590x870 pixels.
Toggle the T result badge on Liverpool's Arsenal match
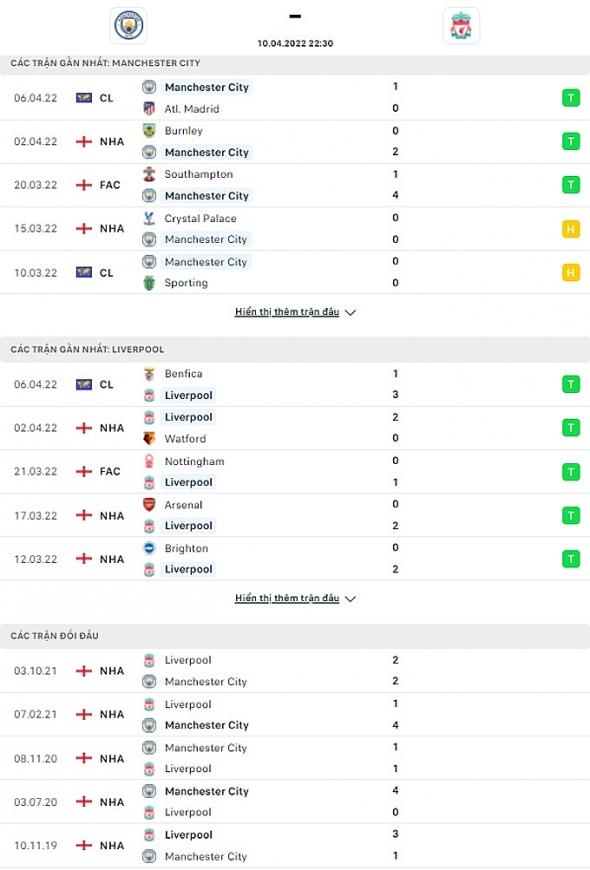pos(571,515)
